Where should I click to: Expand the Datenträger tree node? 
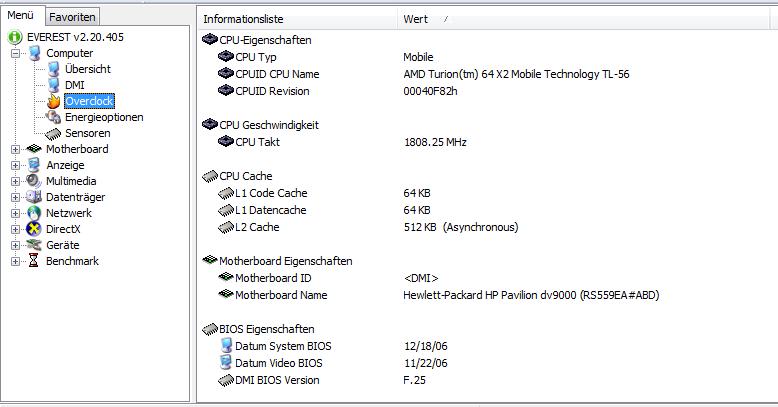15,197
